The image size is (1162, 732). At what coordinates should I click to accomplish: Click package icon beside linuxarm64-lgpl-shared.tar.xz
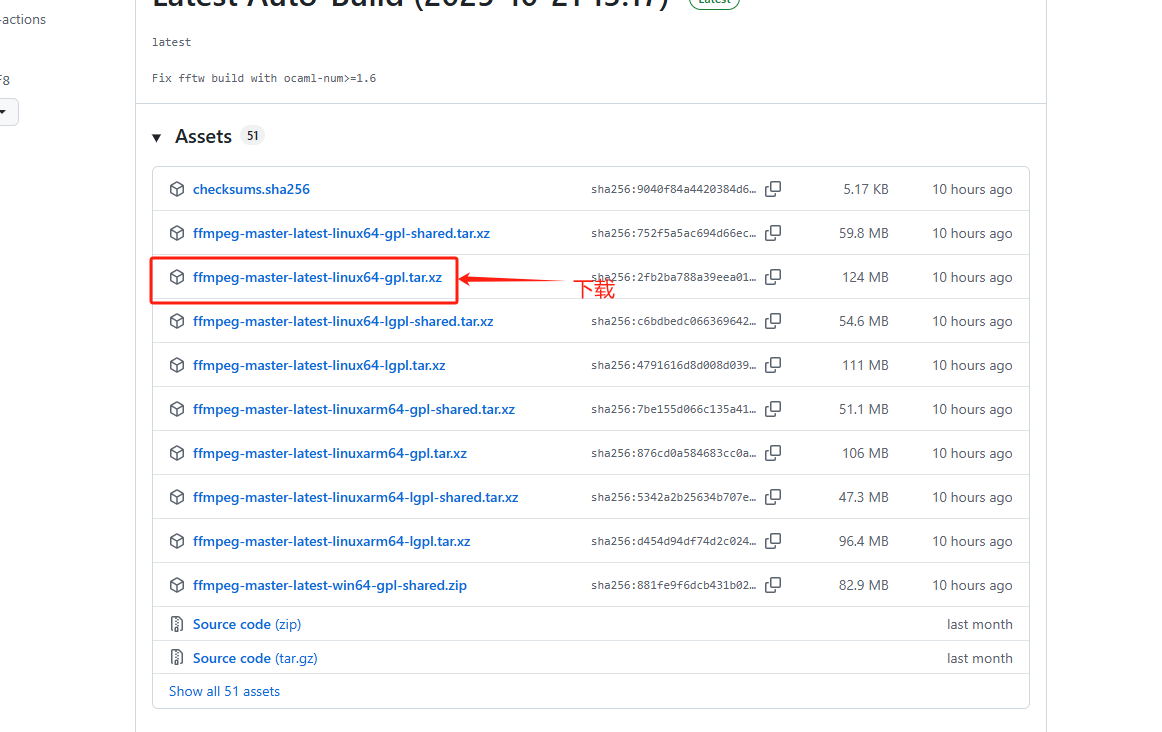click(176, 497)
